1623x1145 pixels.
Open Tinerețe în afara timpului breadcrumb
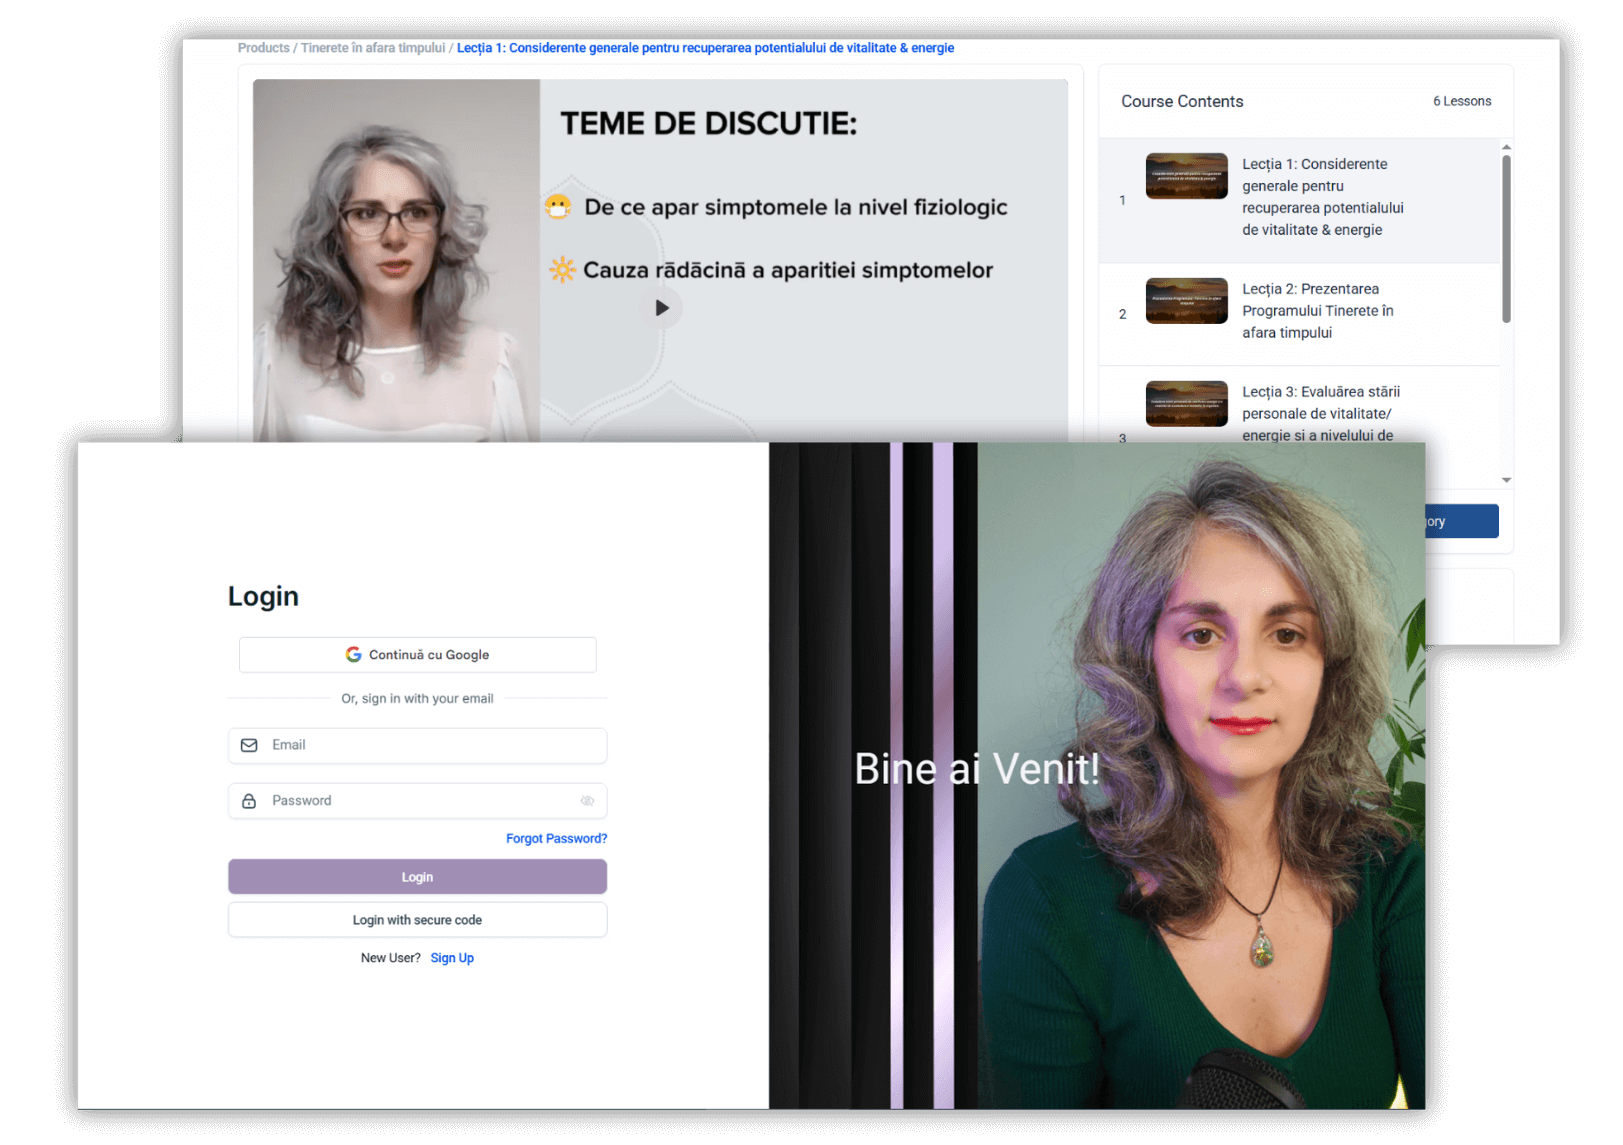[x=373, y=48]
